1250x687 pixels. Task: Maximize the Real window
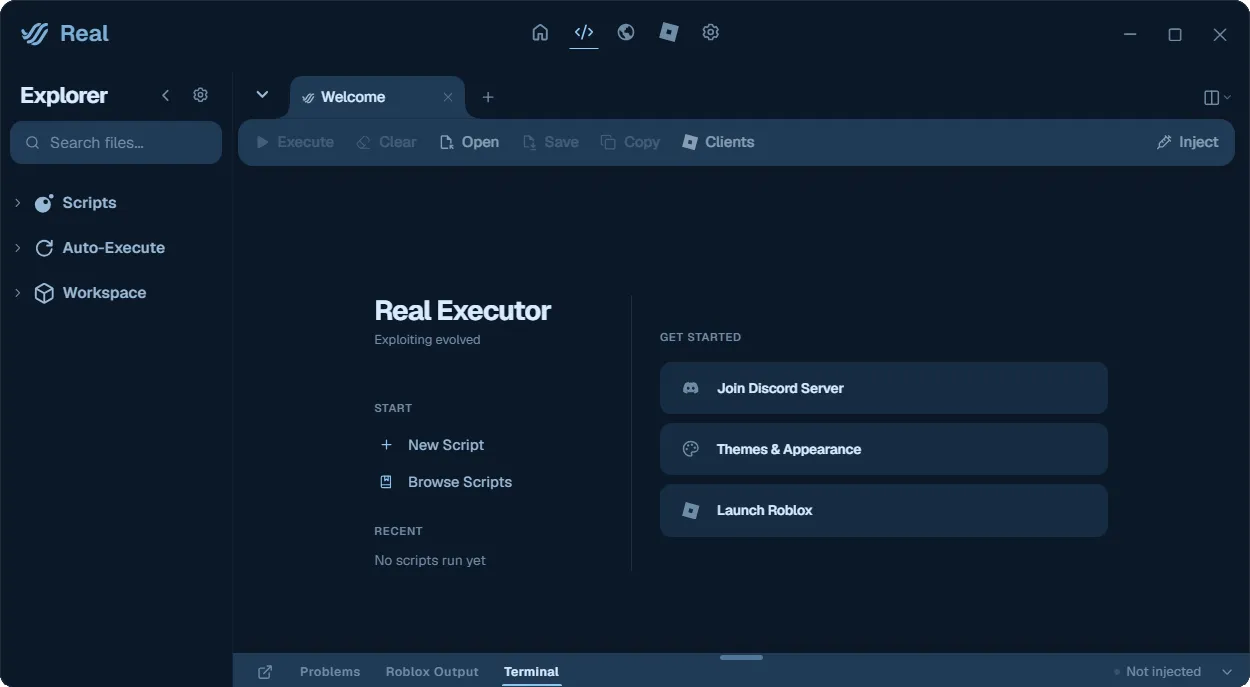(x=1175, y=34)
